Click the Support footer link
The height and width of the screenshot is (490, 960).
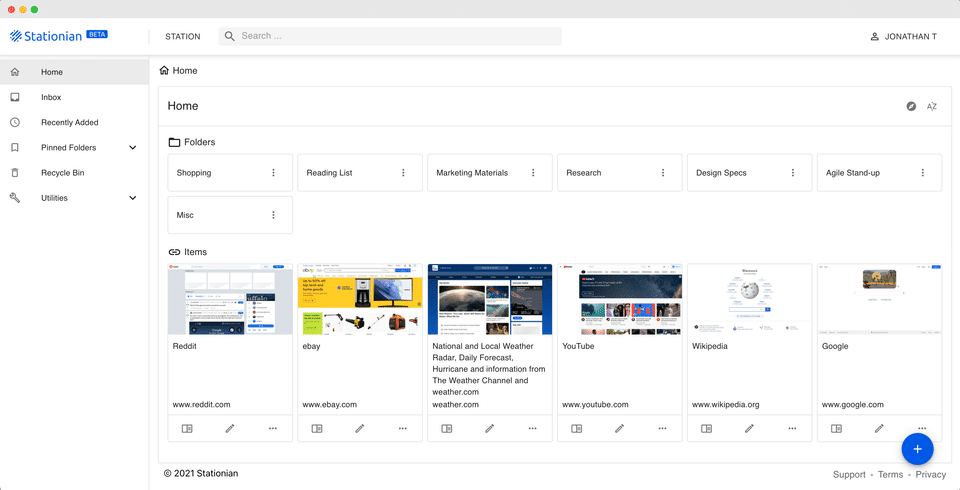849,474
